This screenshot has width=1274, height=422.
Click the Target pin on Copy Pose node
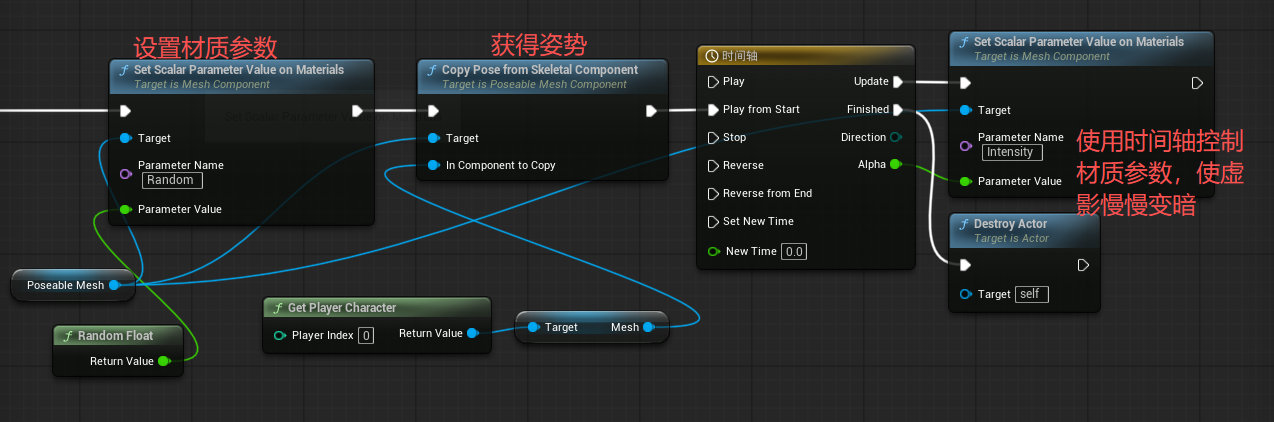tap(433, 138)
